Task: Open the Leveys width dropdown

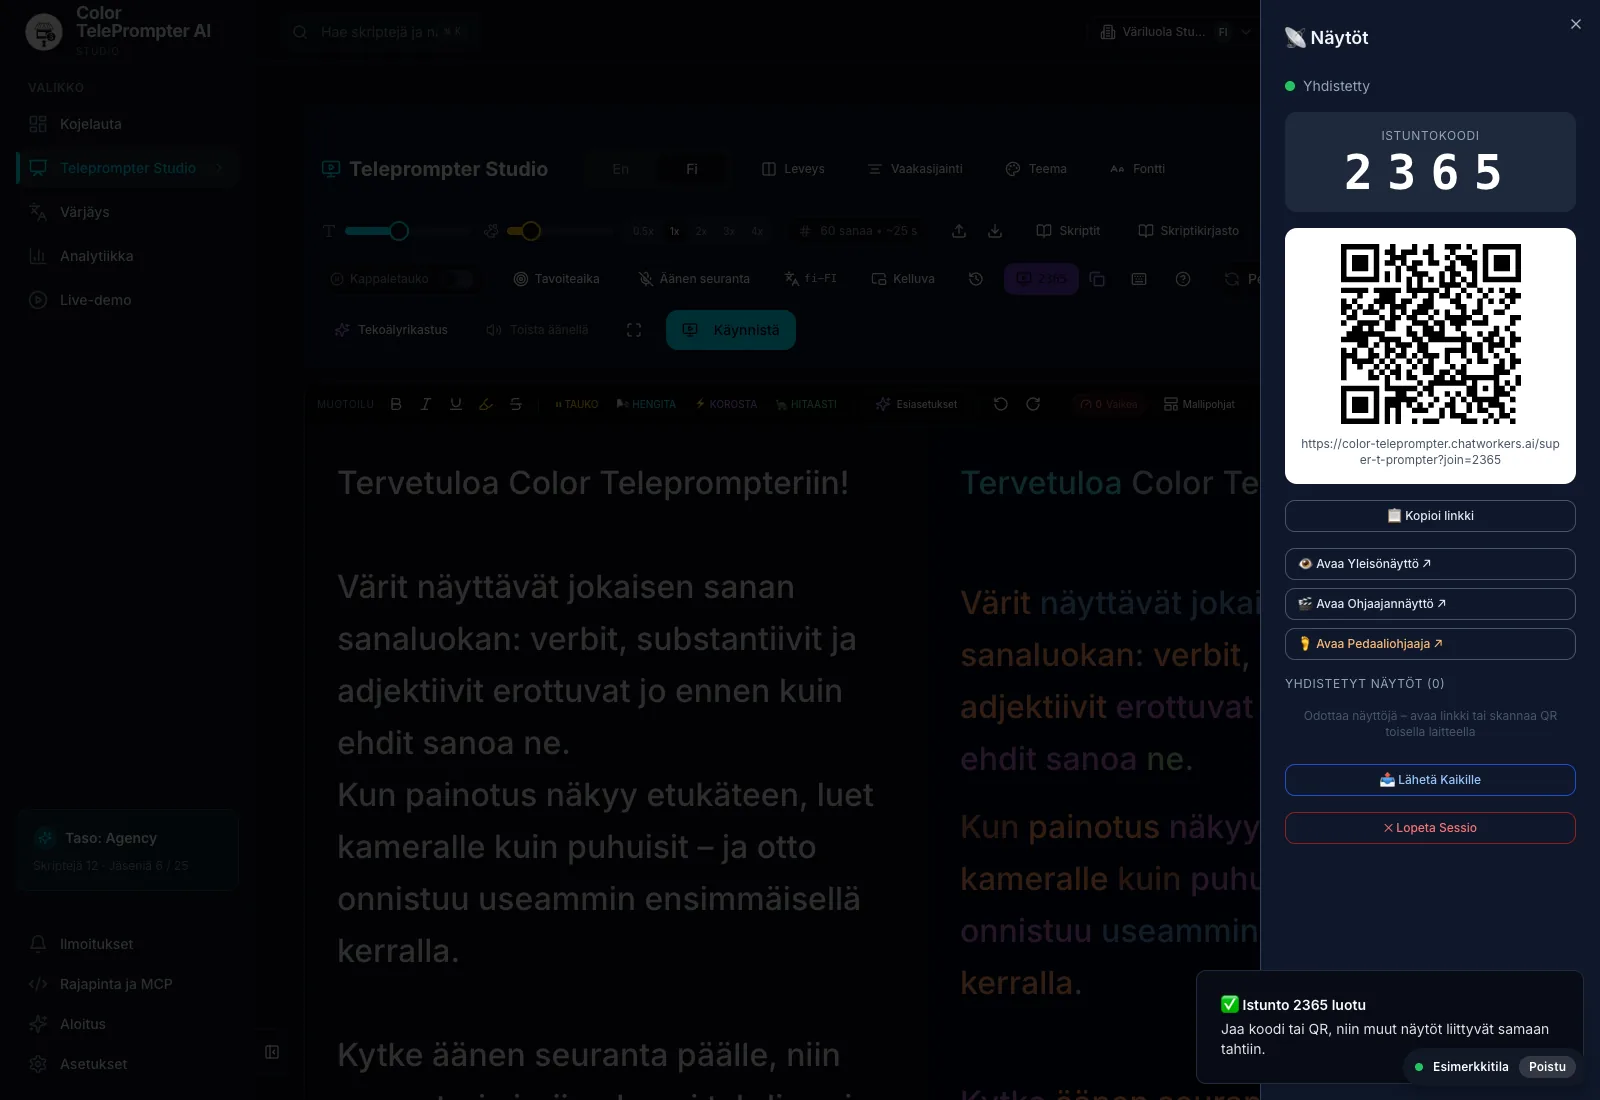Action: [x=794, y=169]
